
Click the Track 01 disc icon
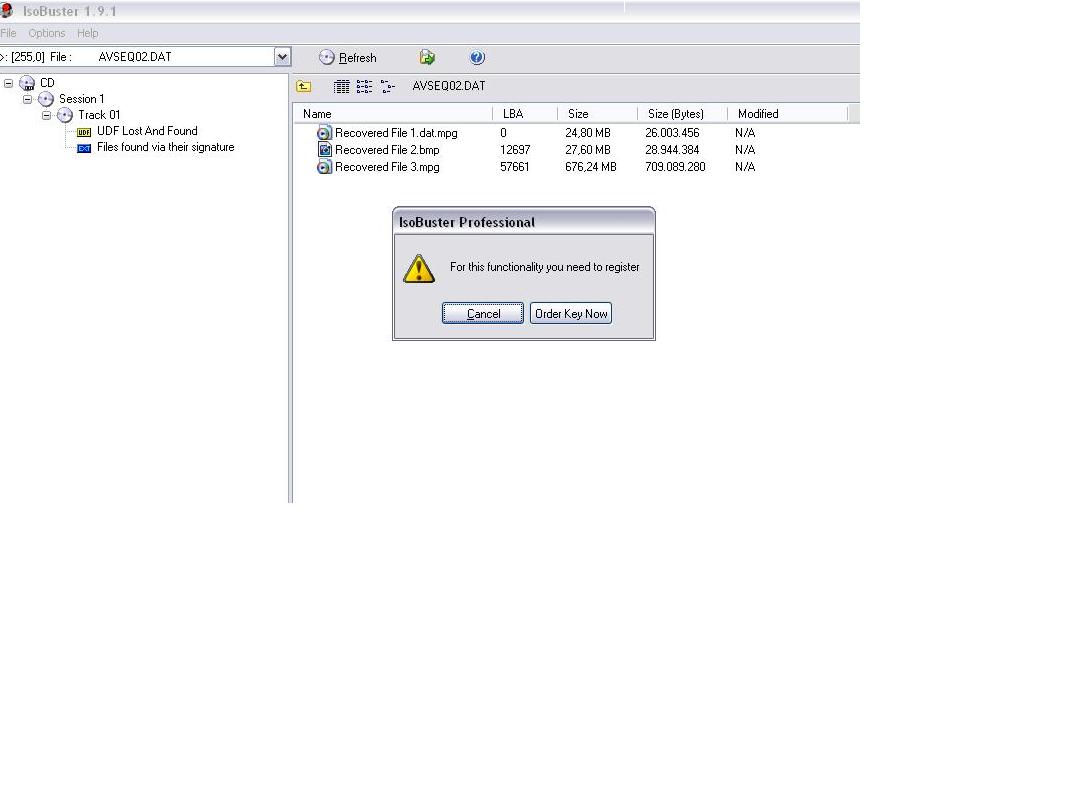coord(65,115)
